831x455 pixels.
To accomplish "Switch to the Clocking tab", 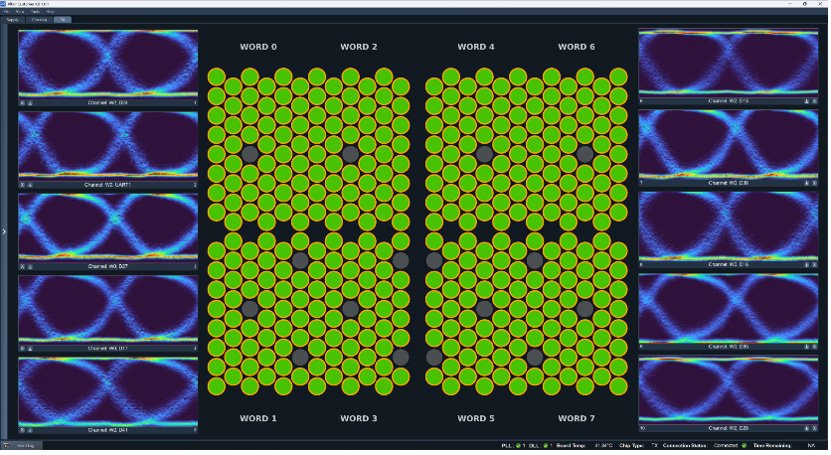I will [x=39, y=19].
